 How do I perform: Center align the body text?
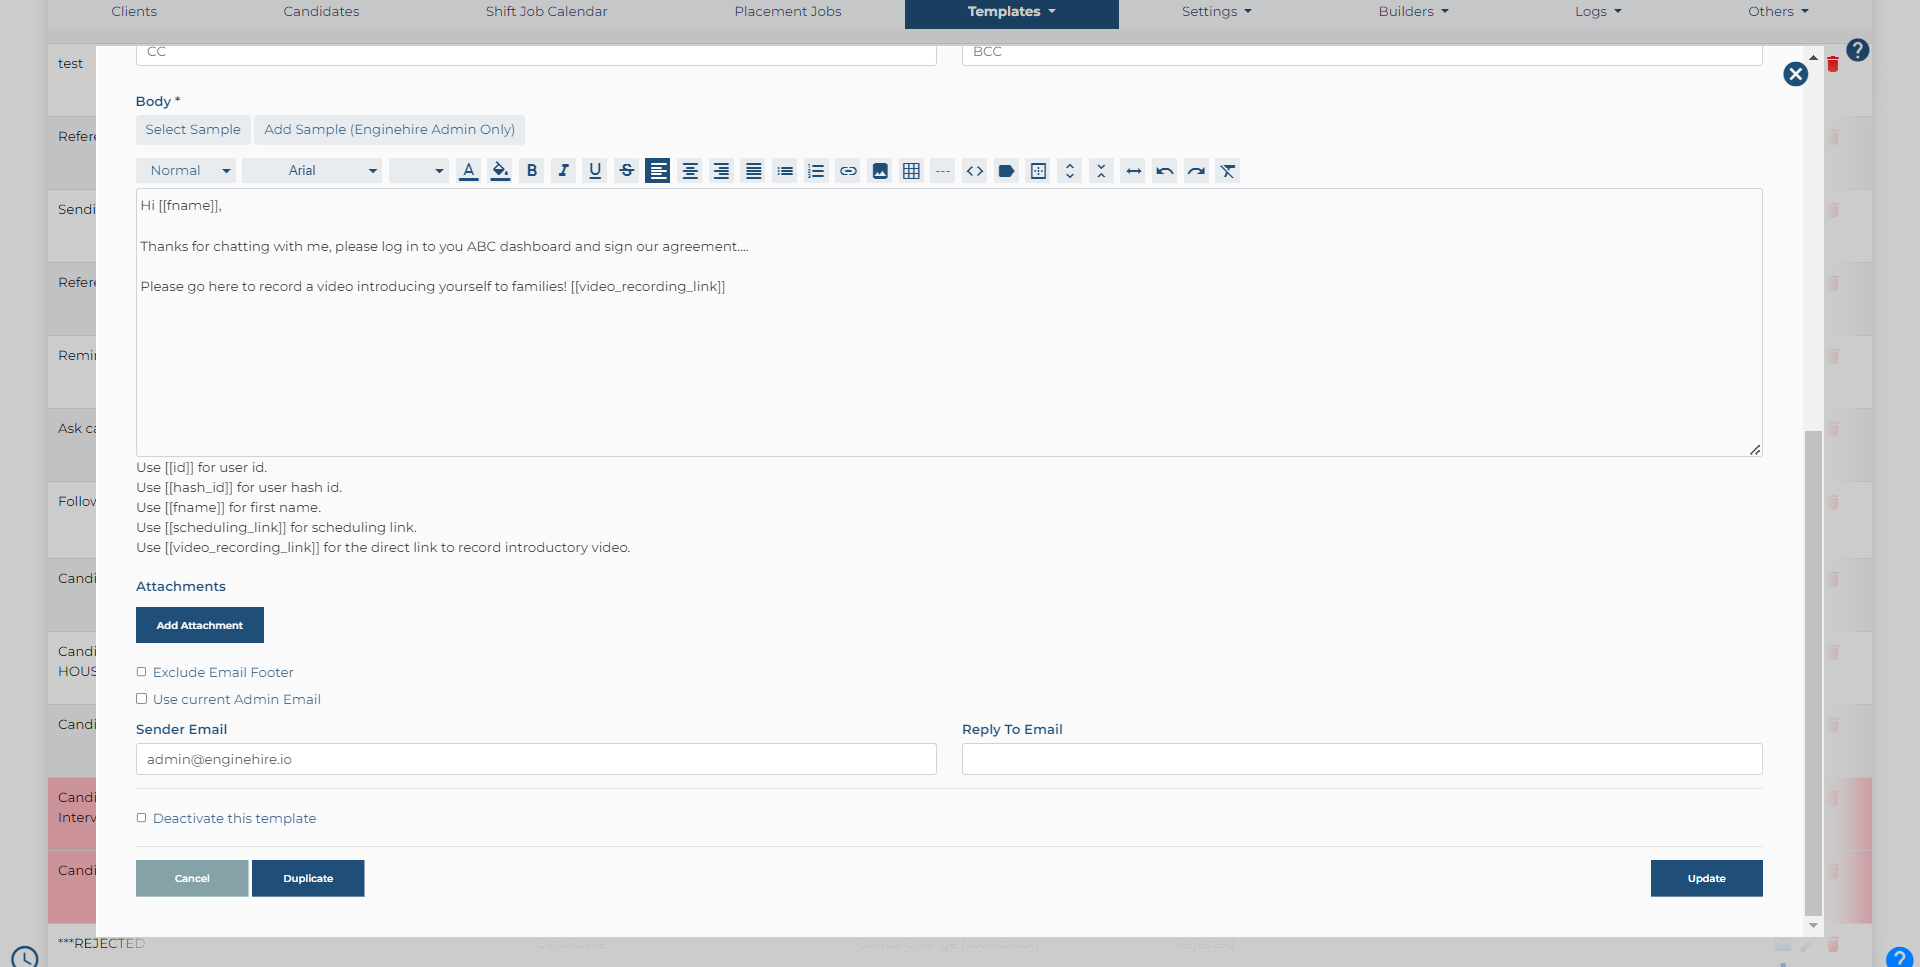pyautogui.click(x=690, y=171)
